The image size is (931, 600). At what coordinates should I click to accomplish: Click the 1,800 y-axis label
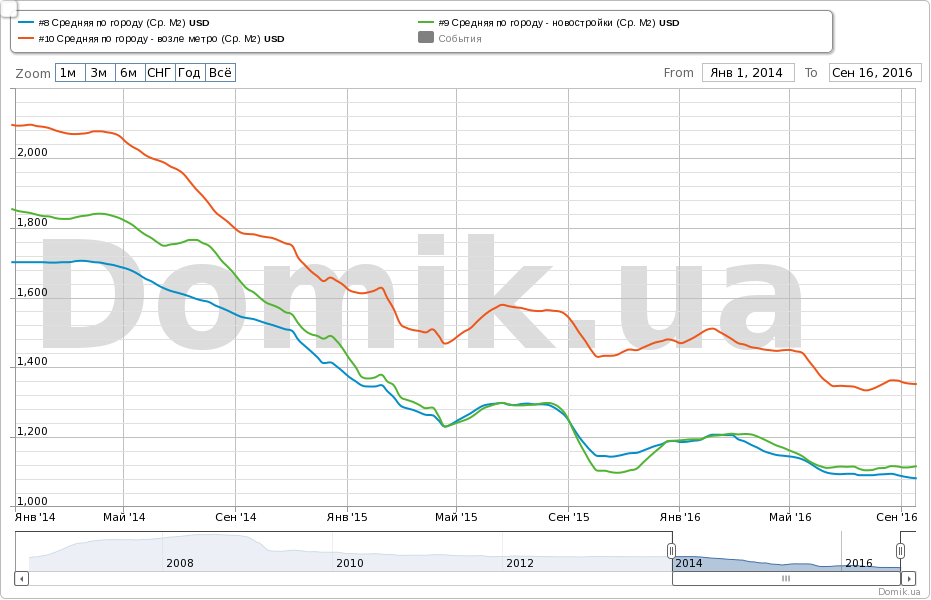click(x=32, y=222)
